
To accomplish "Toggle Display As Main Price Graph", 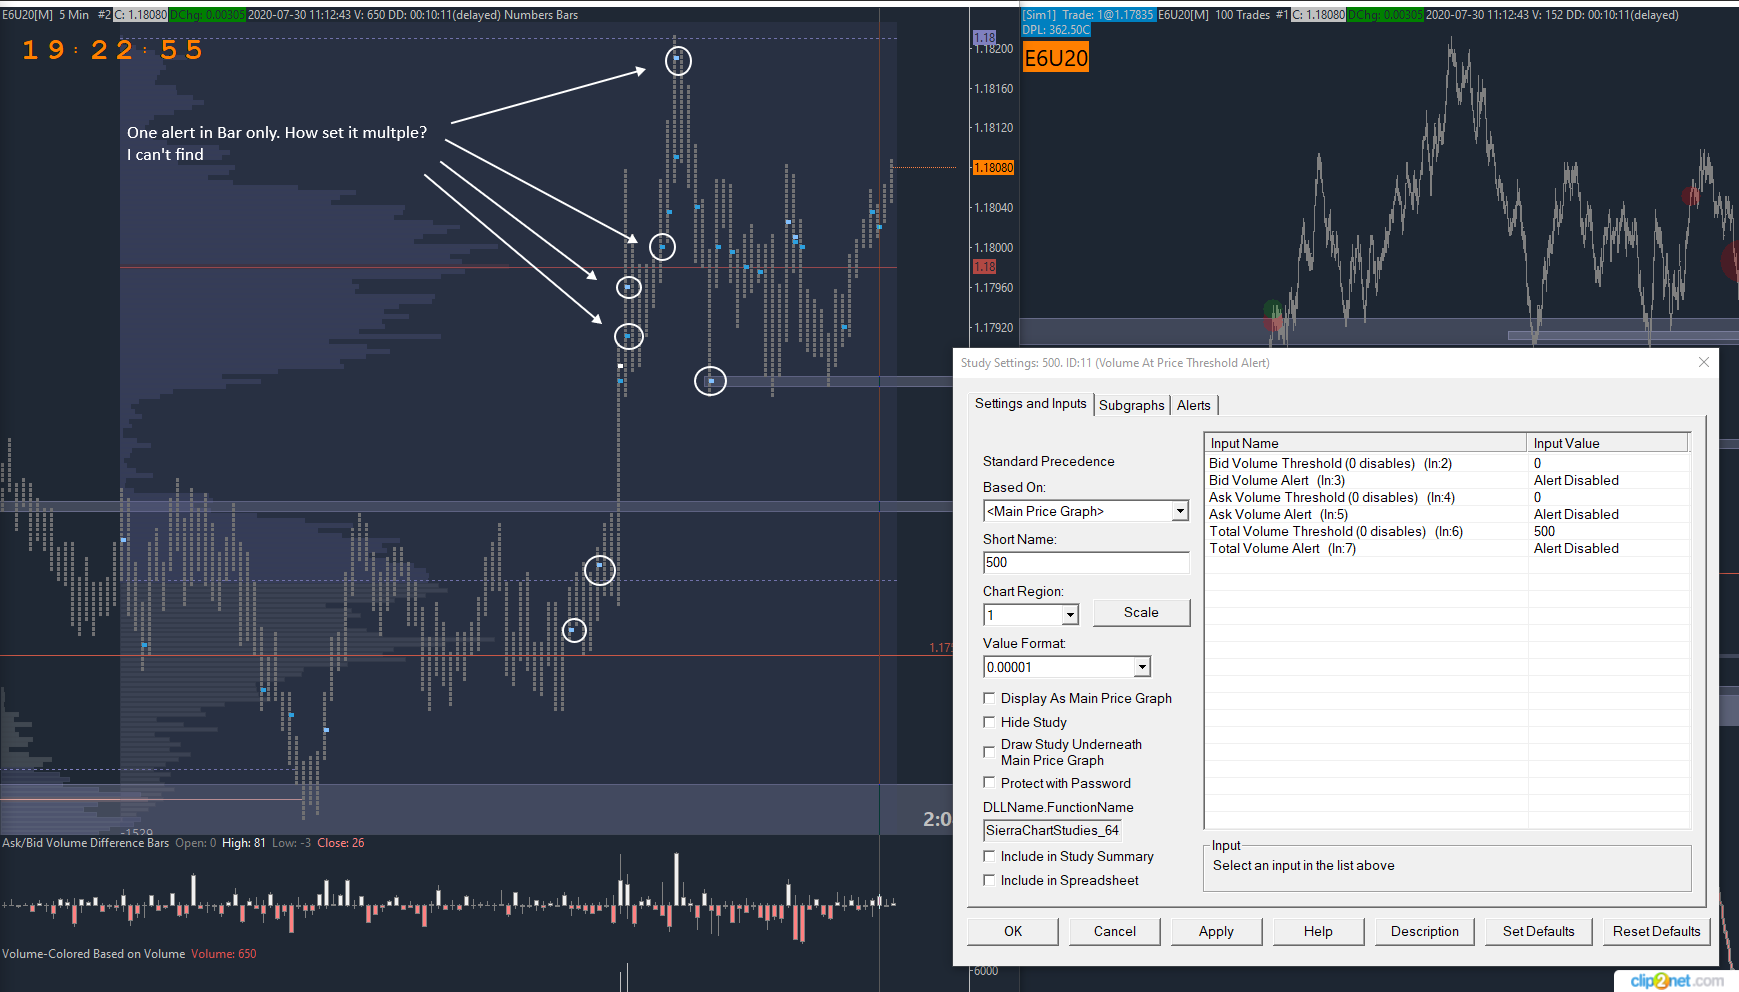I will pyautogui.click(x=989, y=698).
